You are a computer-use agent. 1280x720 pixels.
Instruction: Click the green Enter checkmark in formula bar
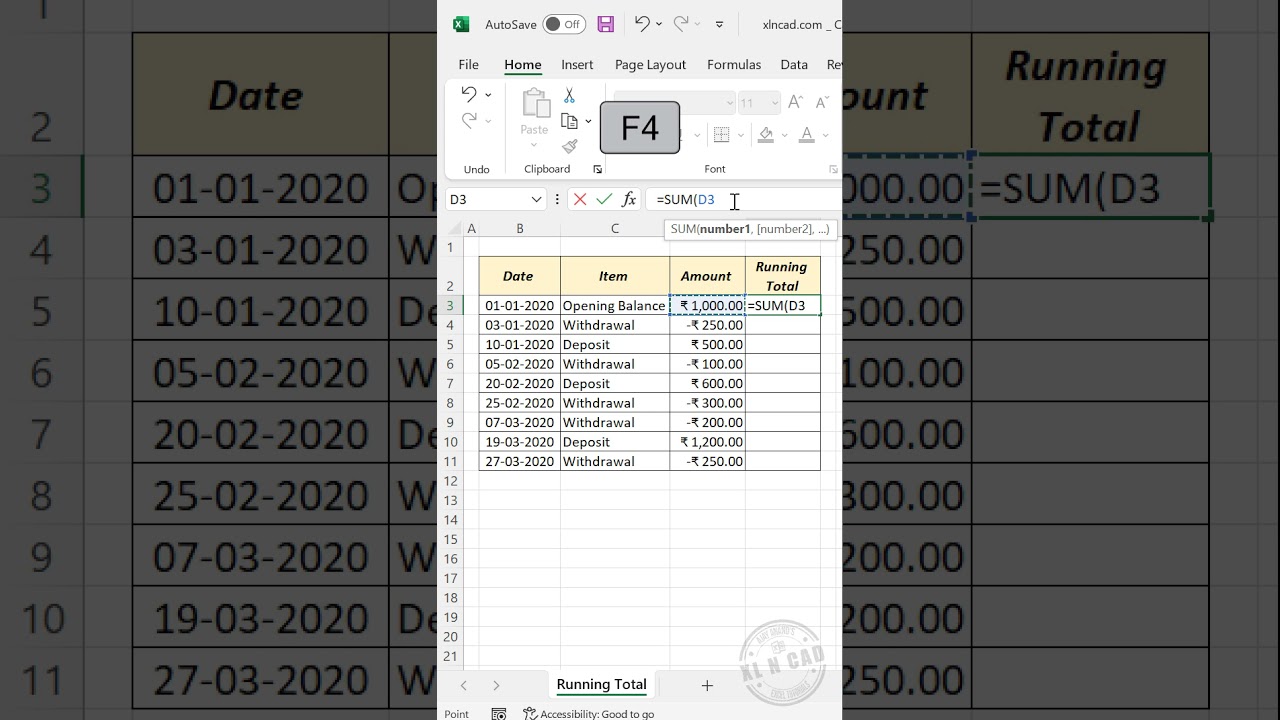click(604, 199)
